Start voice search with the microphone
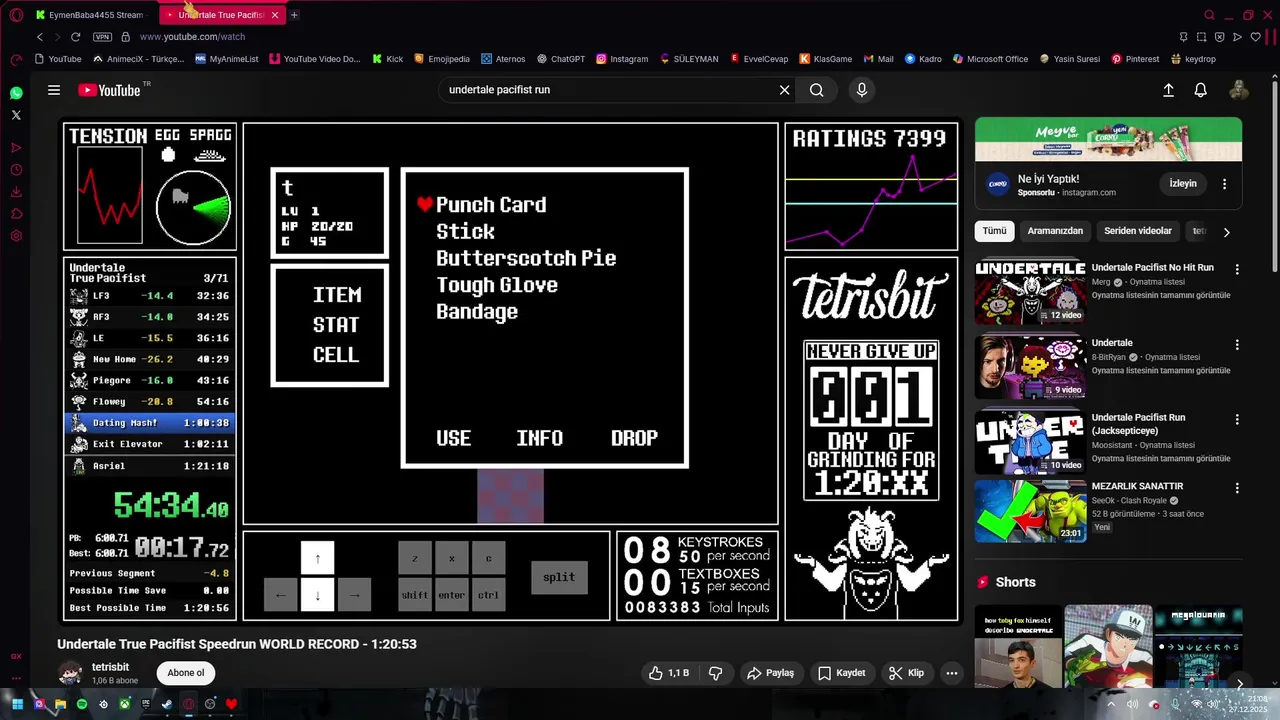This screenshot has height=720, width=1280. [x=862, y=90]
